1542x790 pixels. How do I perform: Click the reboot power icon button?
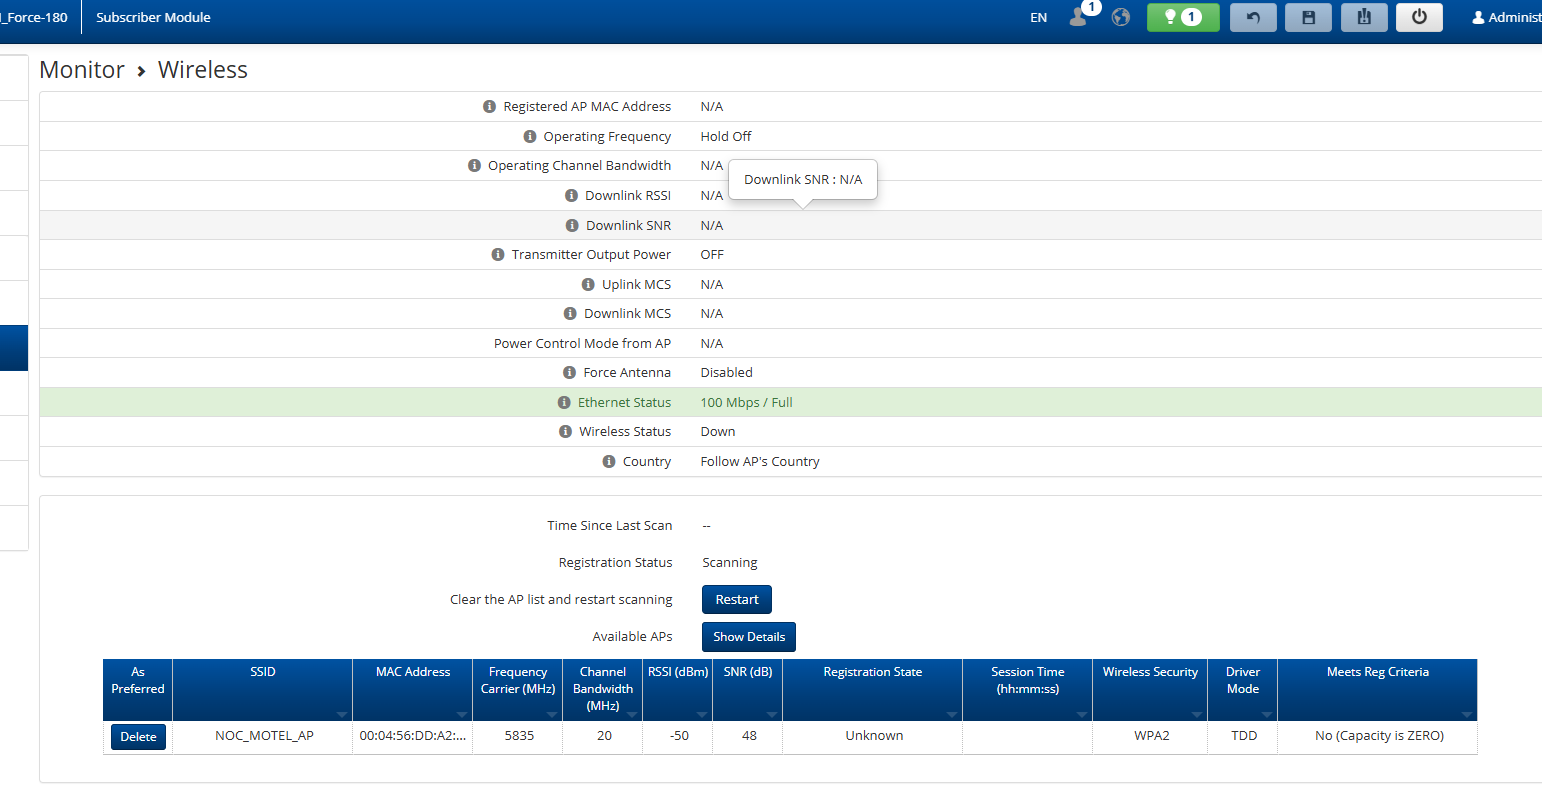[x=1419, y=17]
